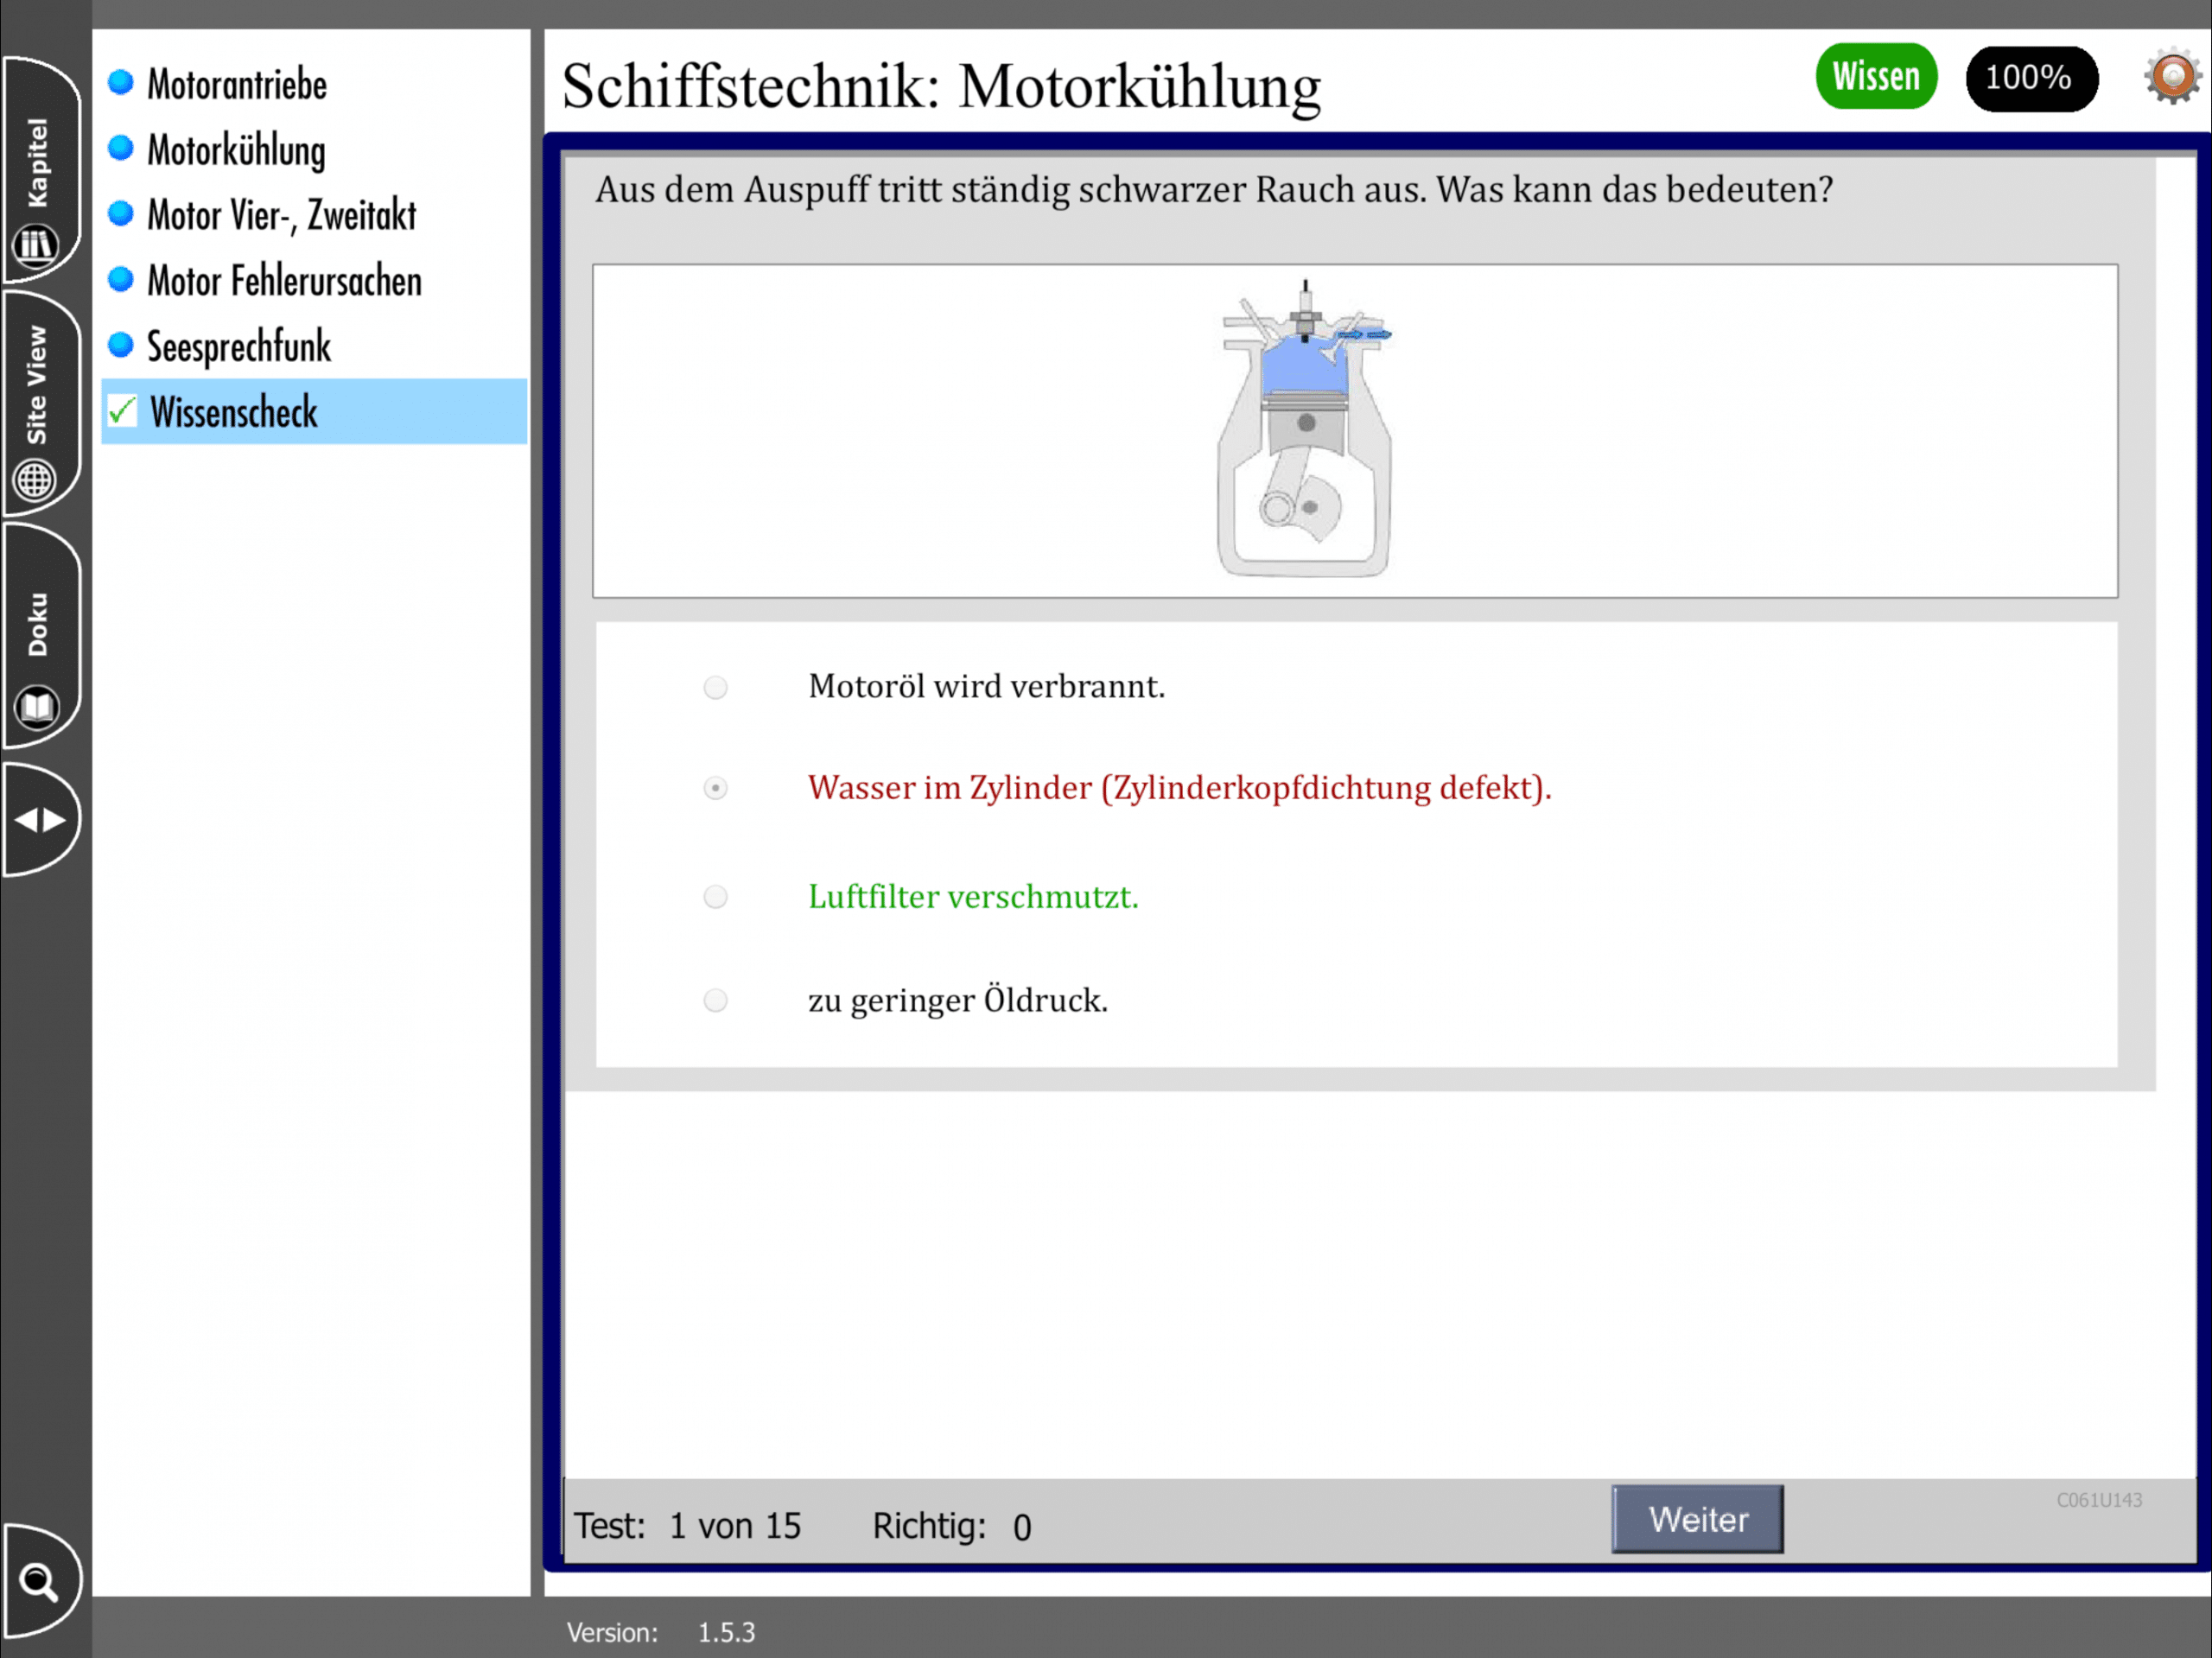Open the Motorkühlung chapter
The width and height of the screenshot is (2212, 1658).
pyautogui.click(x=236, y=150)
